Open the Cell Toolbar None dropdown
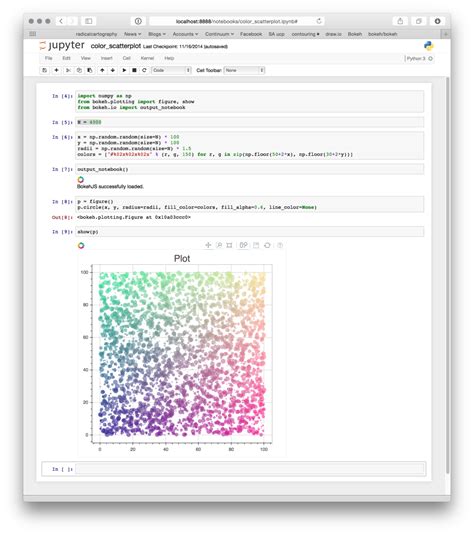Viewport: 474px width, 535px height. click(244, 70)
